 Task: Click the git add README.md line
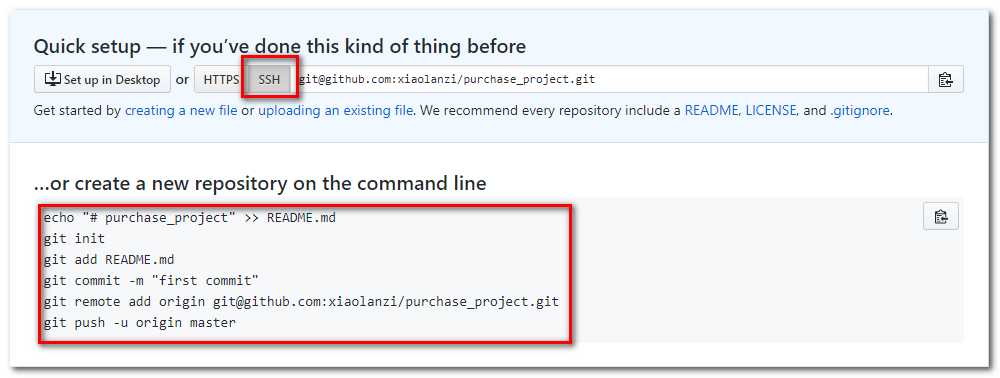click(x=108, y=260)
